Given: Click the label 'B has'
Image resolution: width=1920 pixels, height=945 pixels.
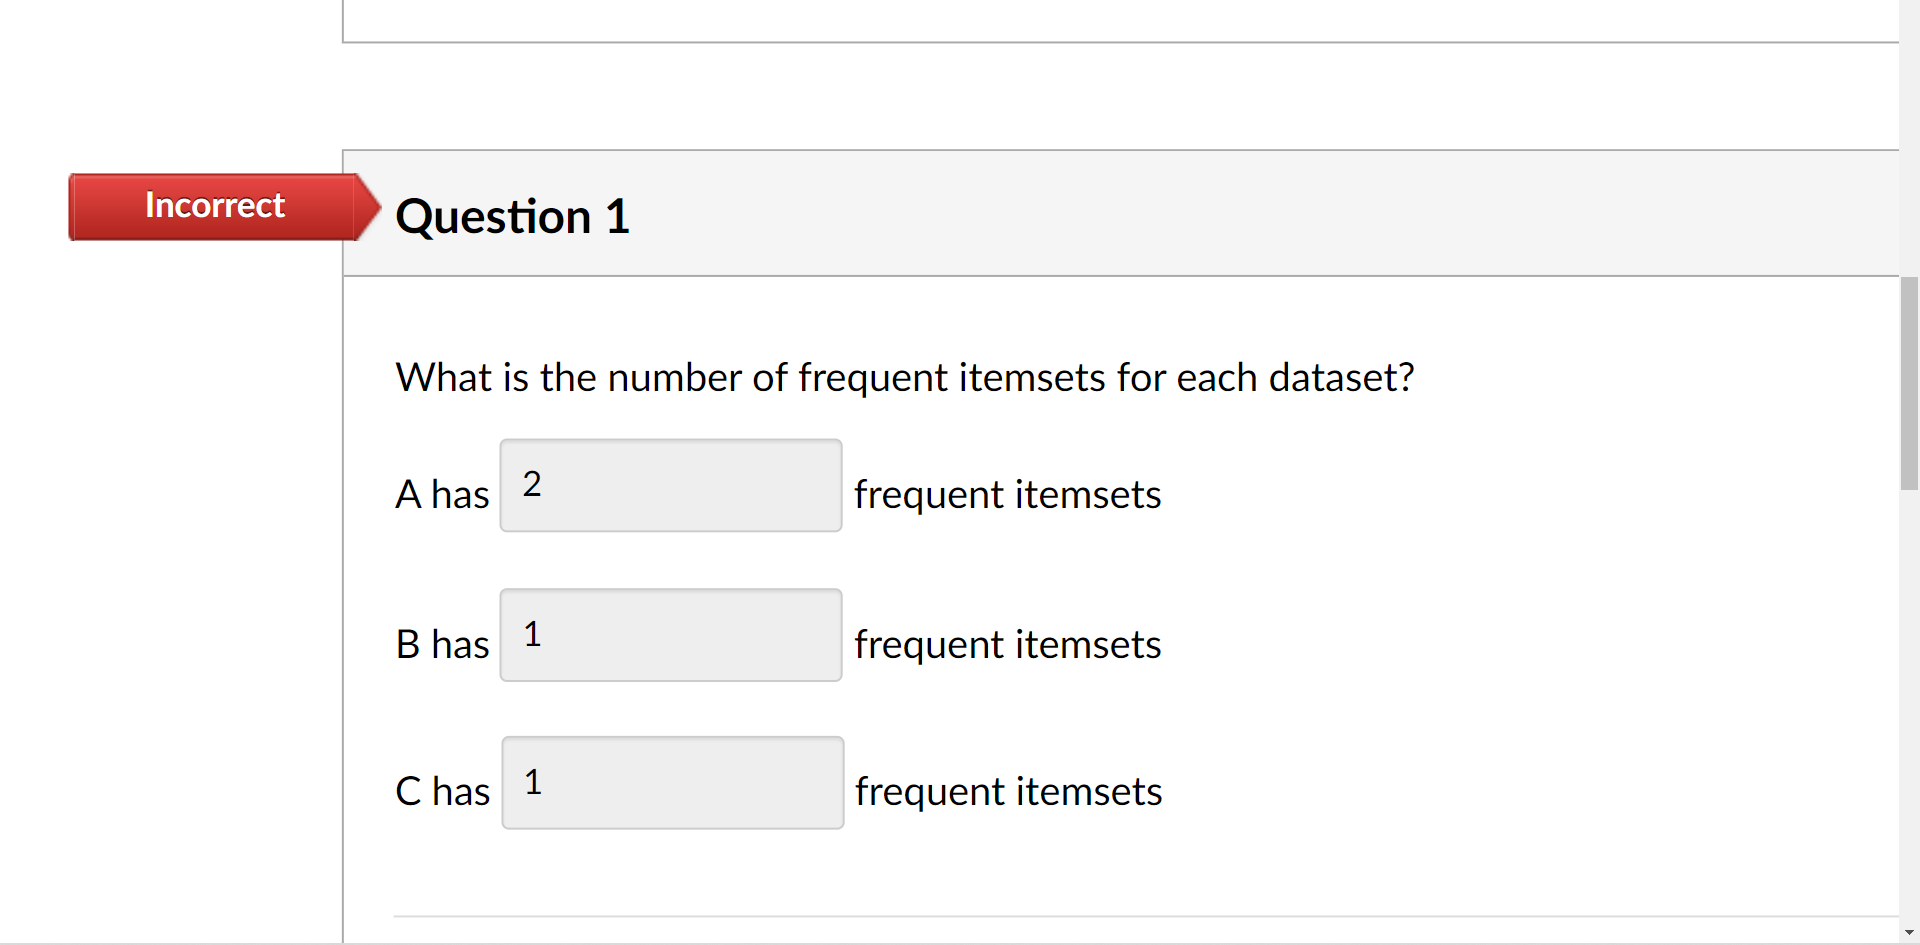Looking at the screenshot, I should tap(441, 644).
